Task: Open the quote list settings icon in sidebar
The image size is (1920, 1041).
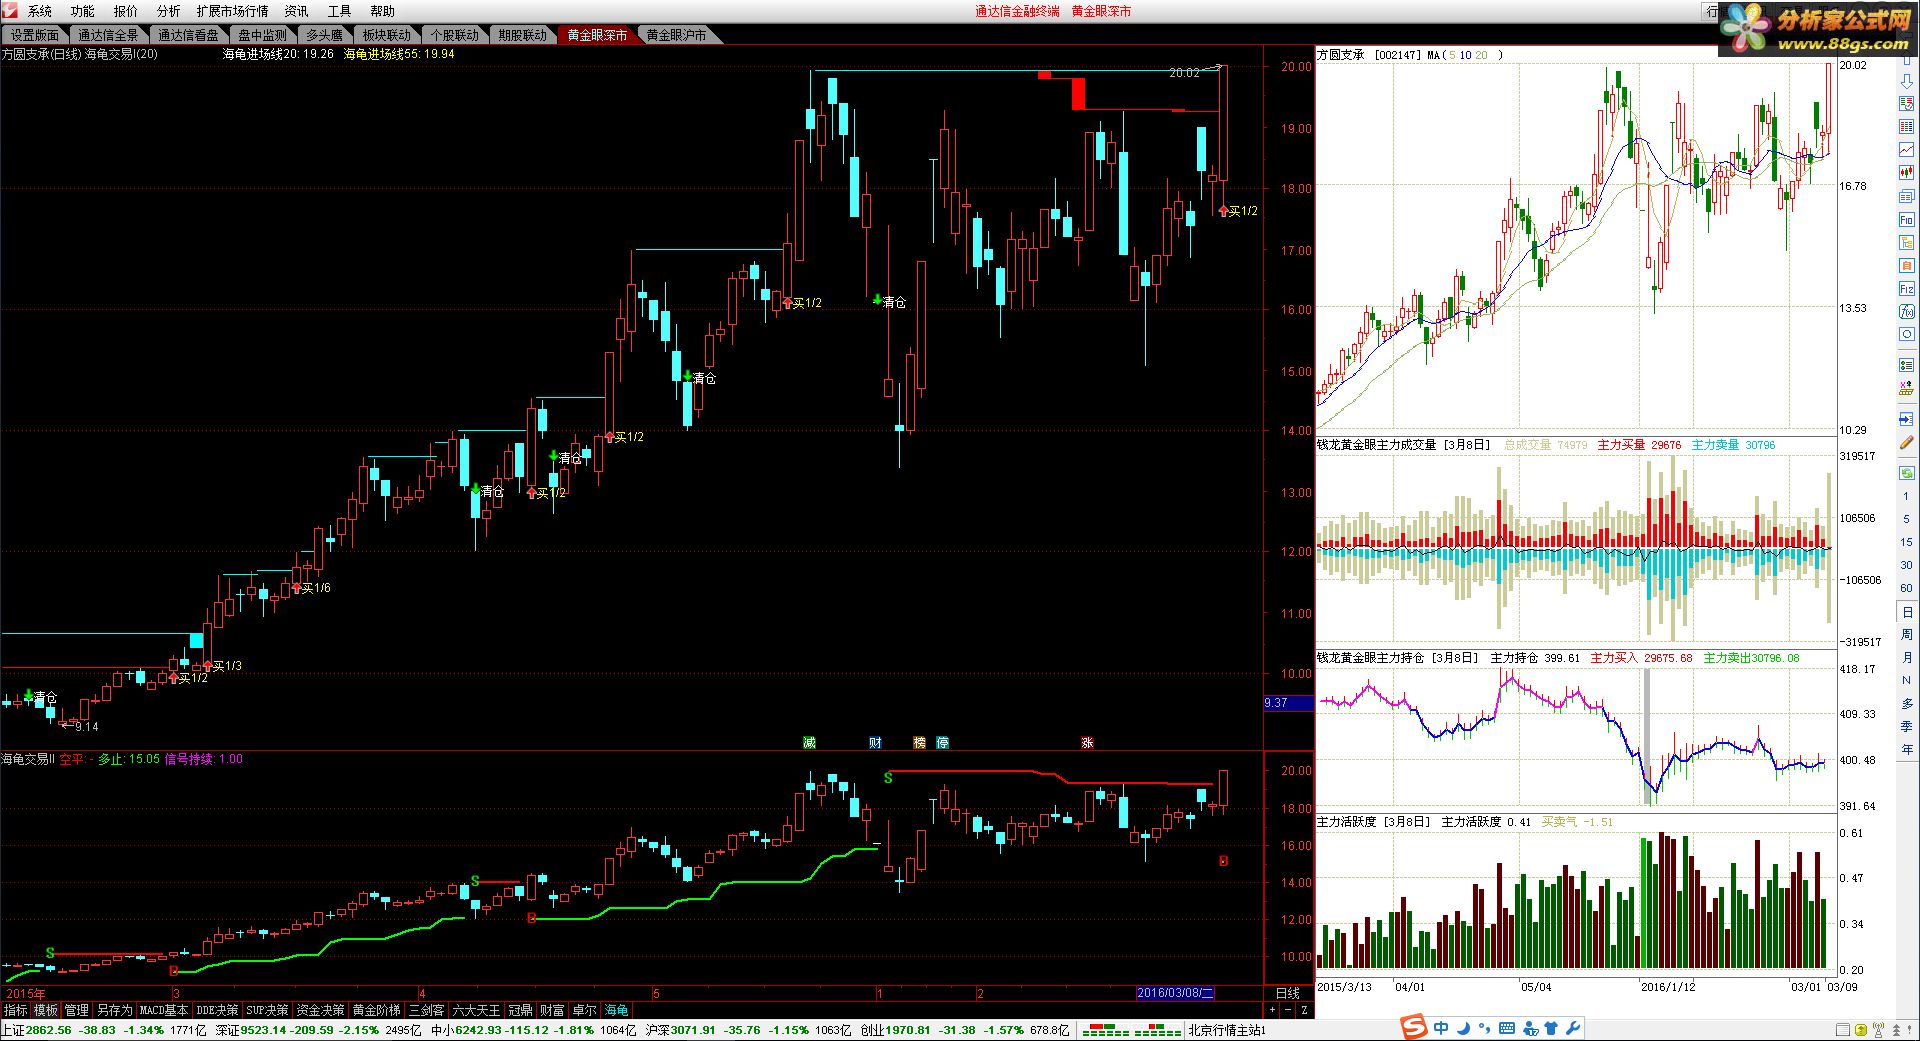Action: 1907,103
